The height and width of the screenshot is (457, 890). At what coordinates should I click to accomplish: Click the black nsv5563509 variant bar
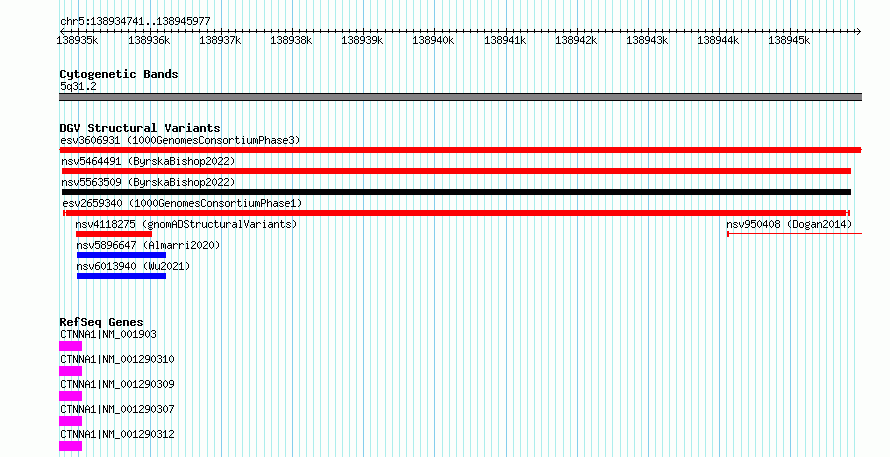click(x=456, y=192)
